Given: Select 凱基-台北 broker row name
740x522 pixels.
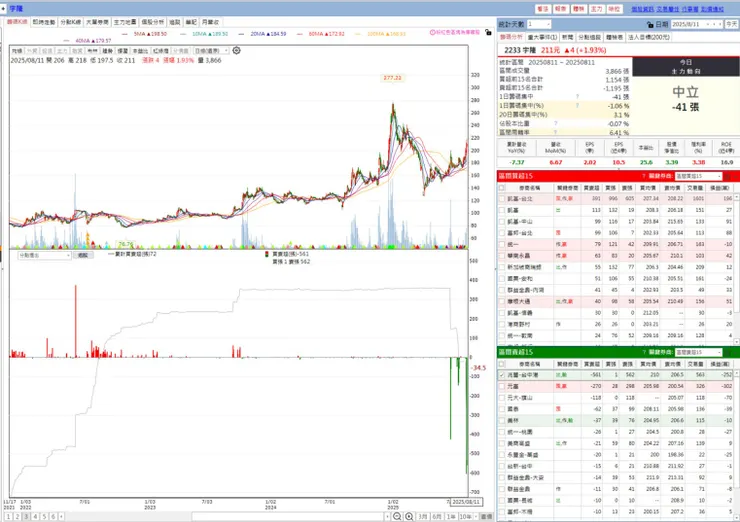Looking at the screenshot, I should click(x=520, y=199).
